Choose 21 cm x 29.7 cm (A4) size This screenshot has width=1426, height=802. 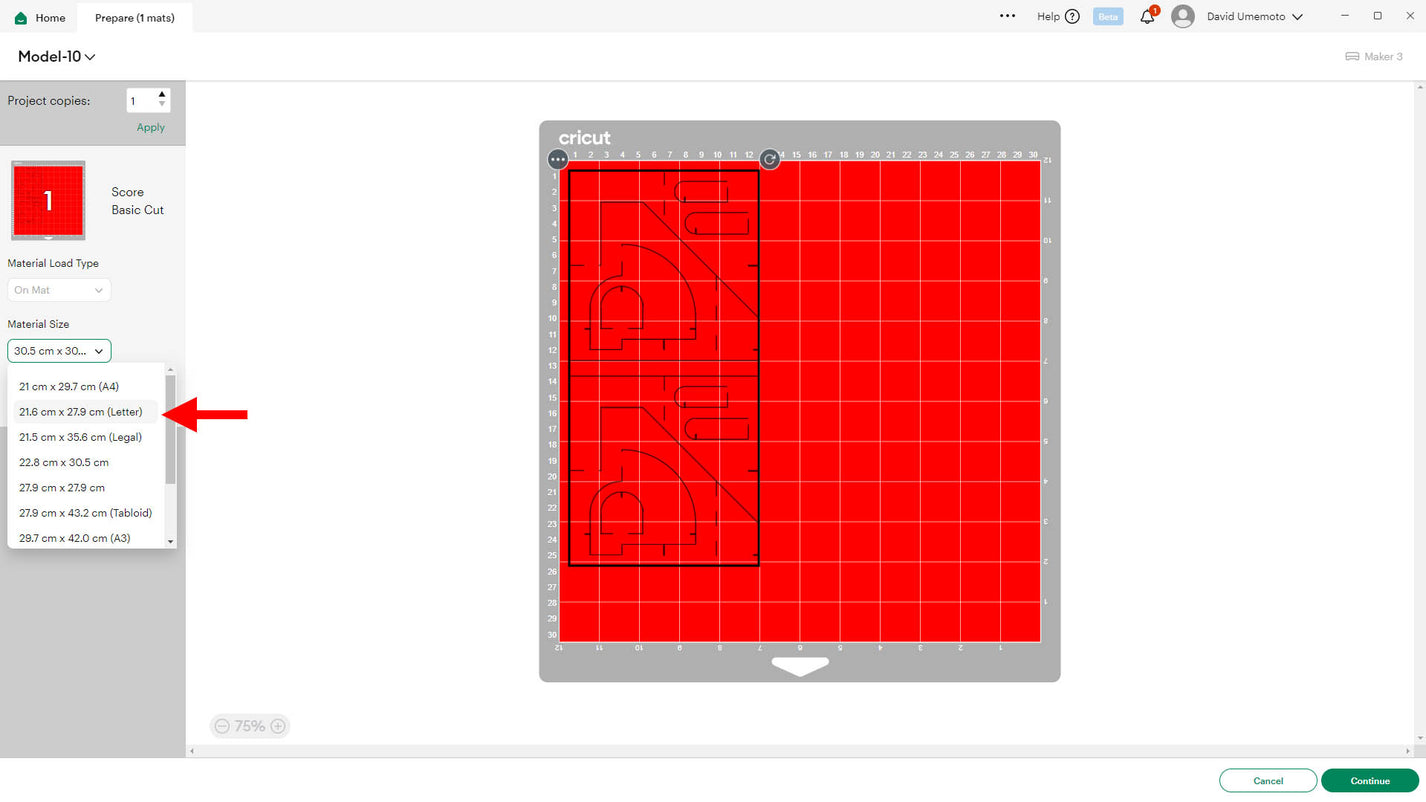click(x=69, y=386)
